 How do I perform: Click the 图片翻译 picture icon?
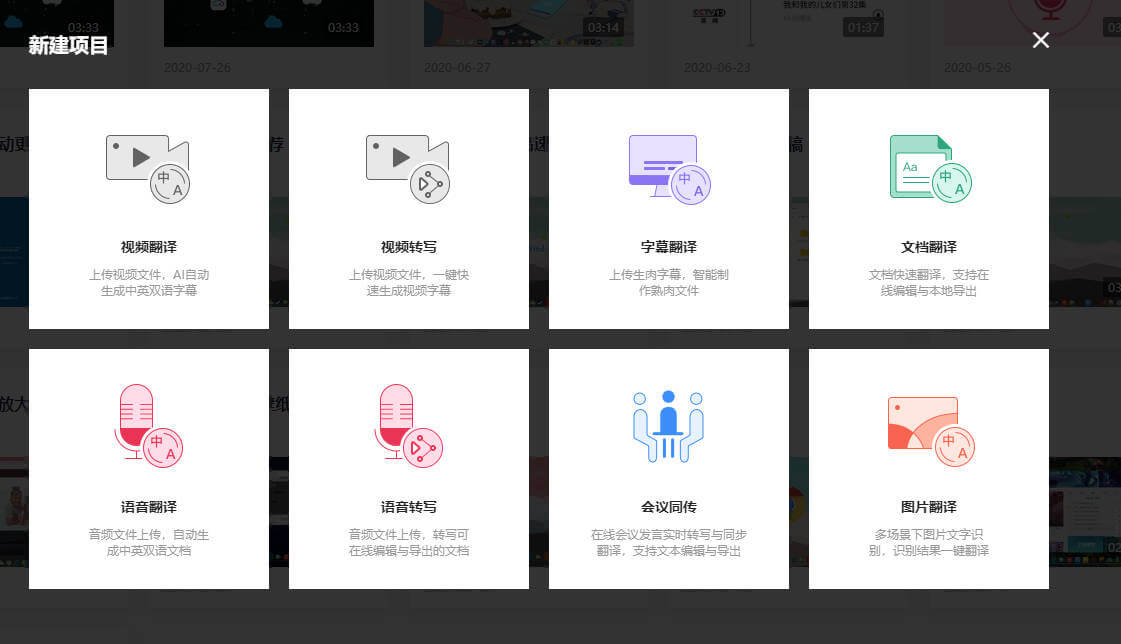pos(931,432)
